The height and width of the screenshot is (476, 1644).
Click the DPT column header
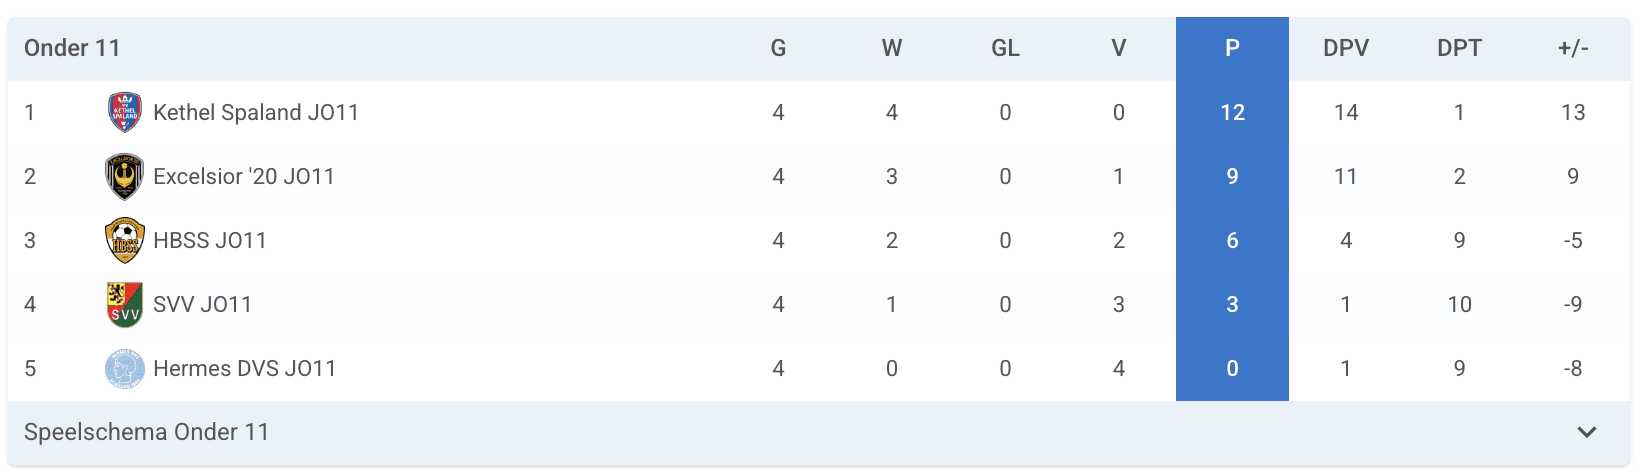click(1459, 48)
